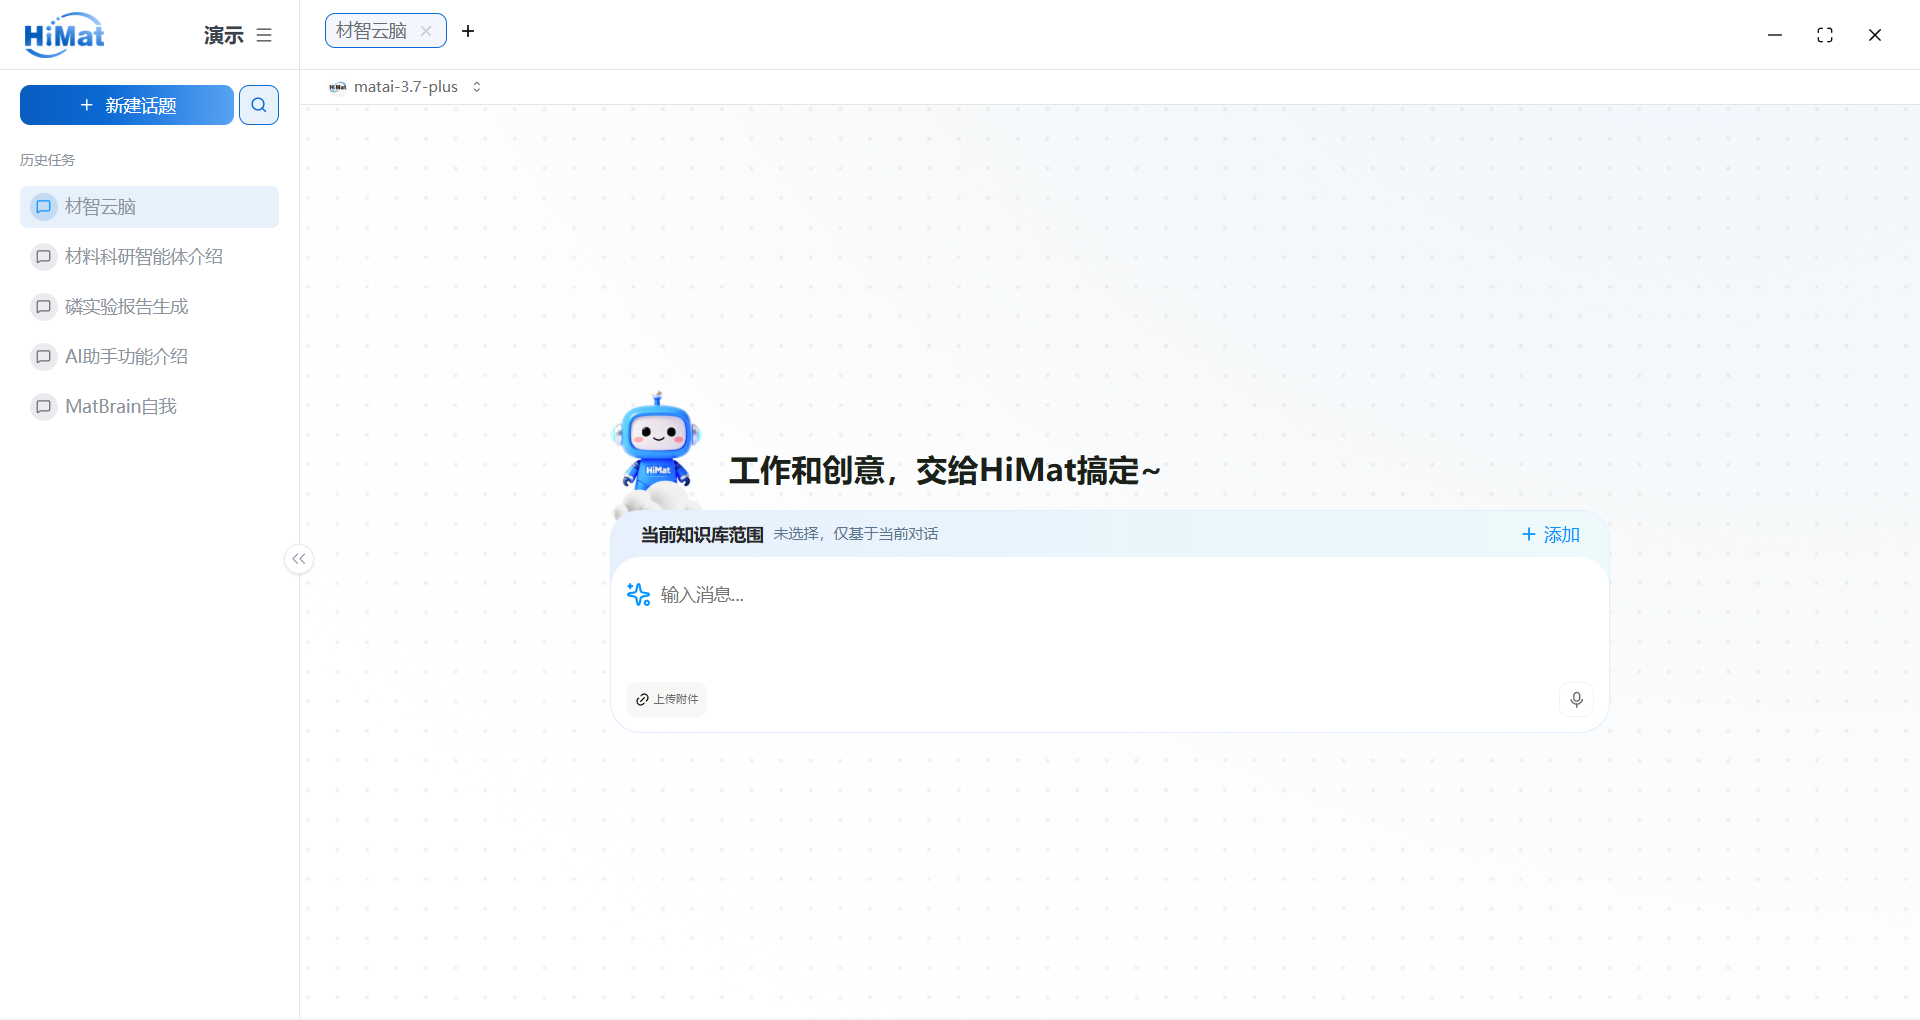Image resolution: width=1920 pixels, height=1020 pixels.
Task: Click 未选择，仅基于当前对话 status text
Action: coord(856,534)
